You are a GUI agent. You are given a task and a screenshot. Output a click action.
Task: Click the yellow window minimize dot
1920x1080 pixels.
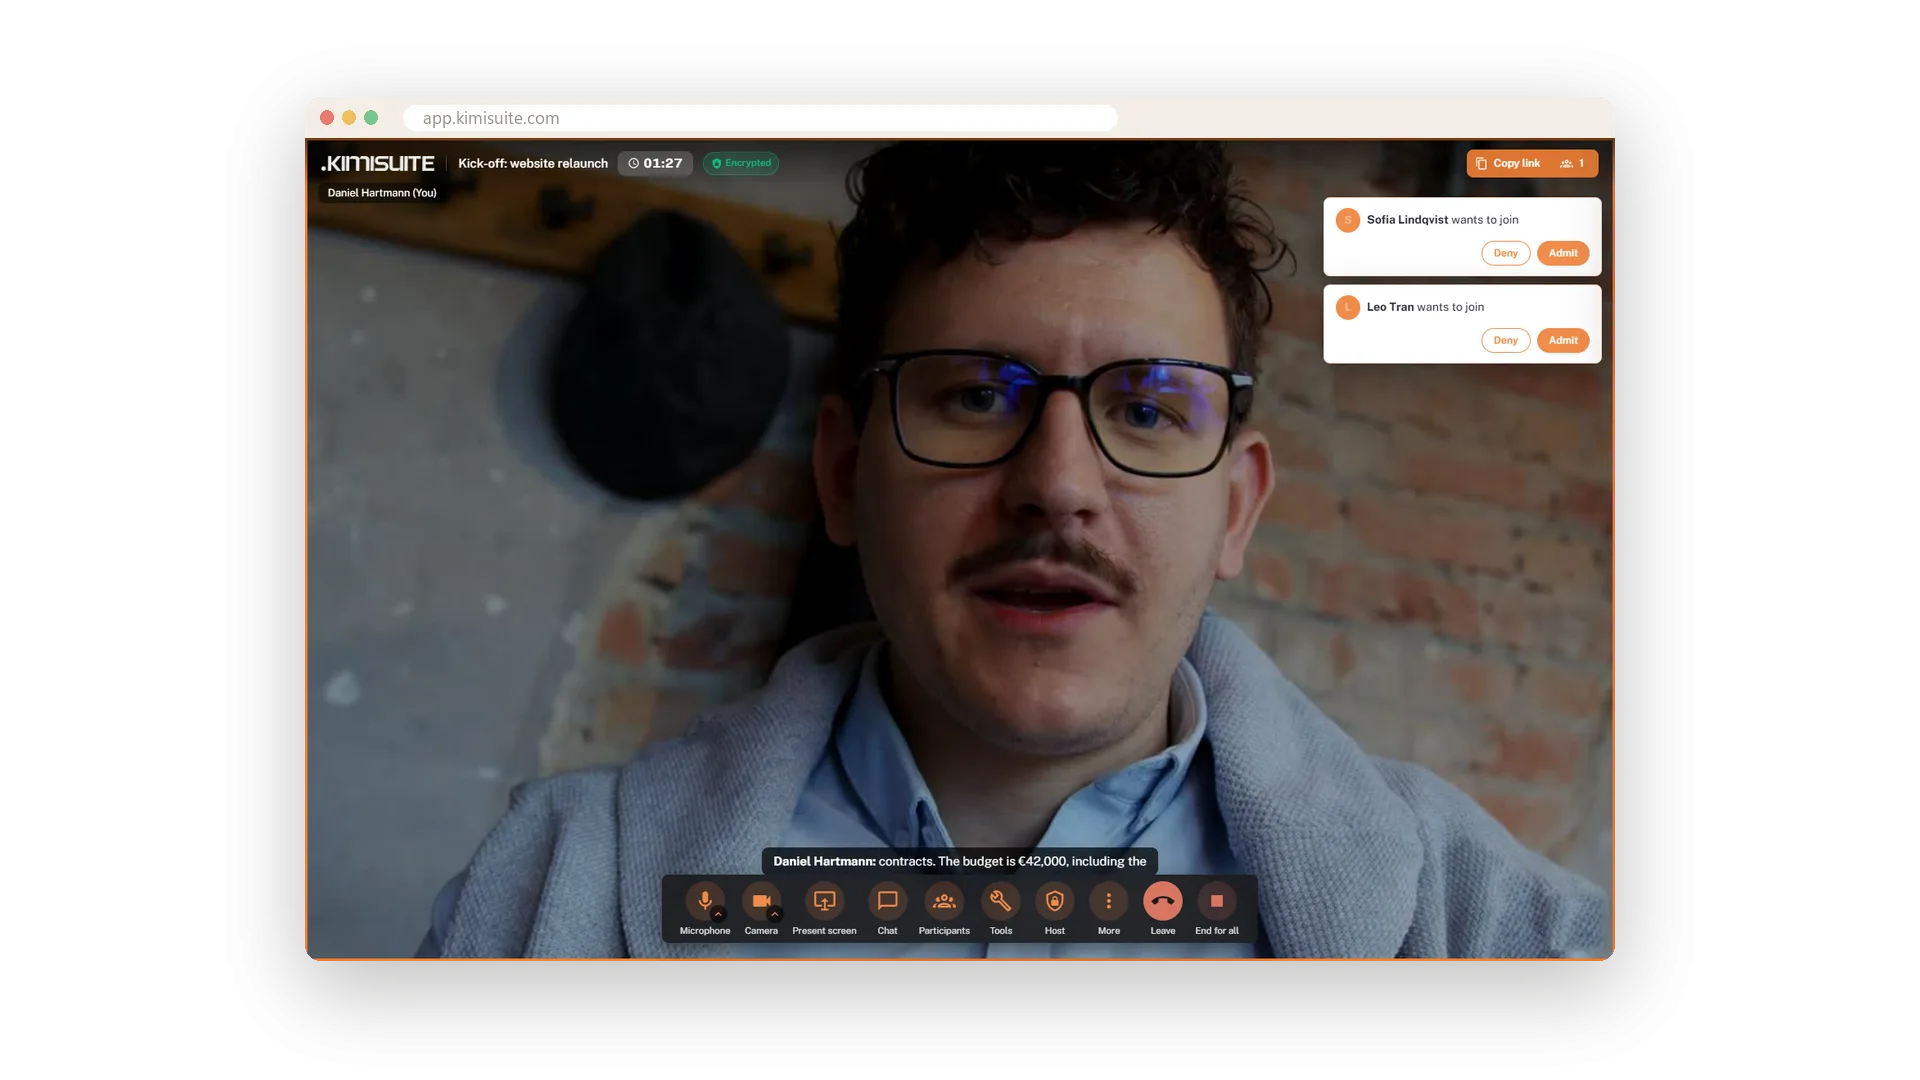[349, 118]
